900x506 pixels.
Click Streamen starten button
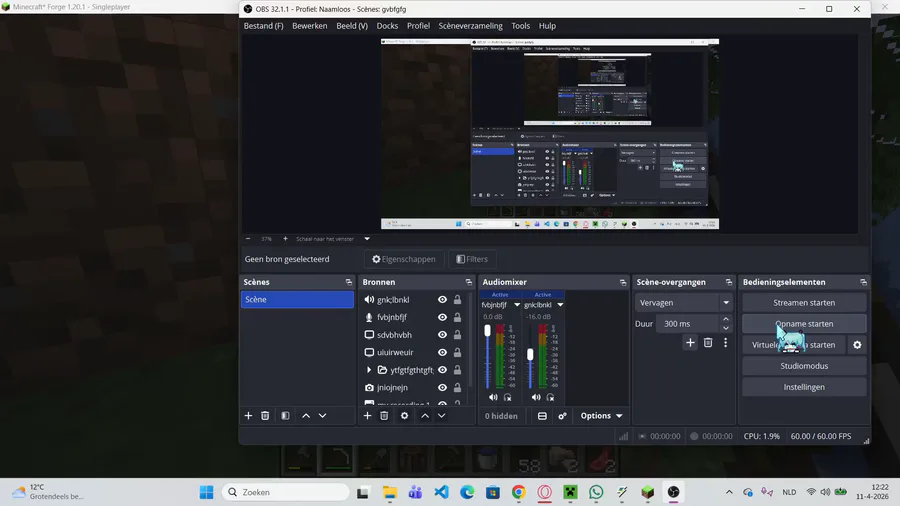coord(804,302)
